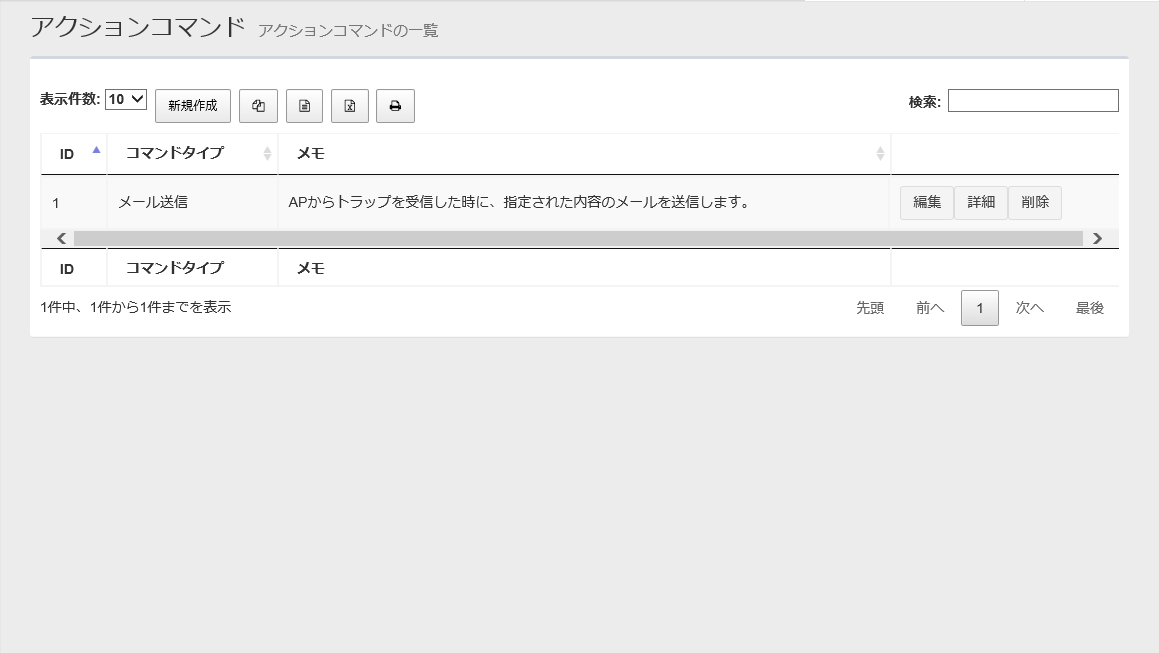Screen dimensions: 1159x653
Task: Click the コマンドタイプ column sort icon
Action: tap(268, 154)
